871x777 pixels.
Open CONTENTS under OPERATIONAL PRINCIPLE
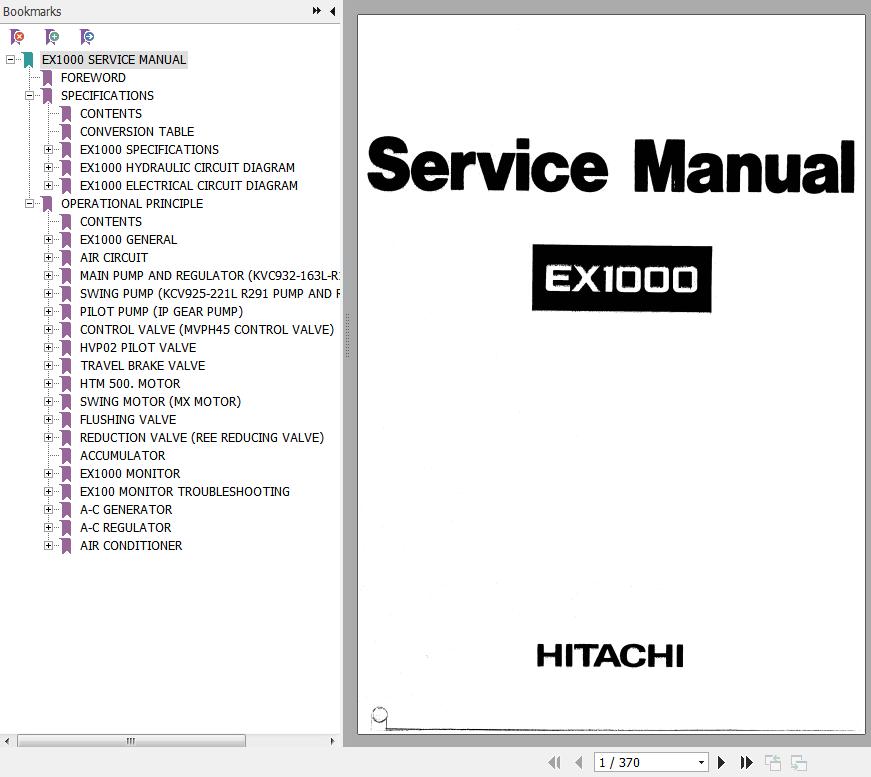pyautogui.click(x=111, y=222)
